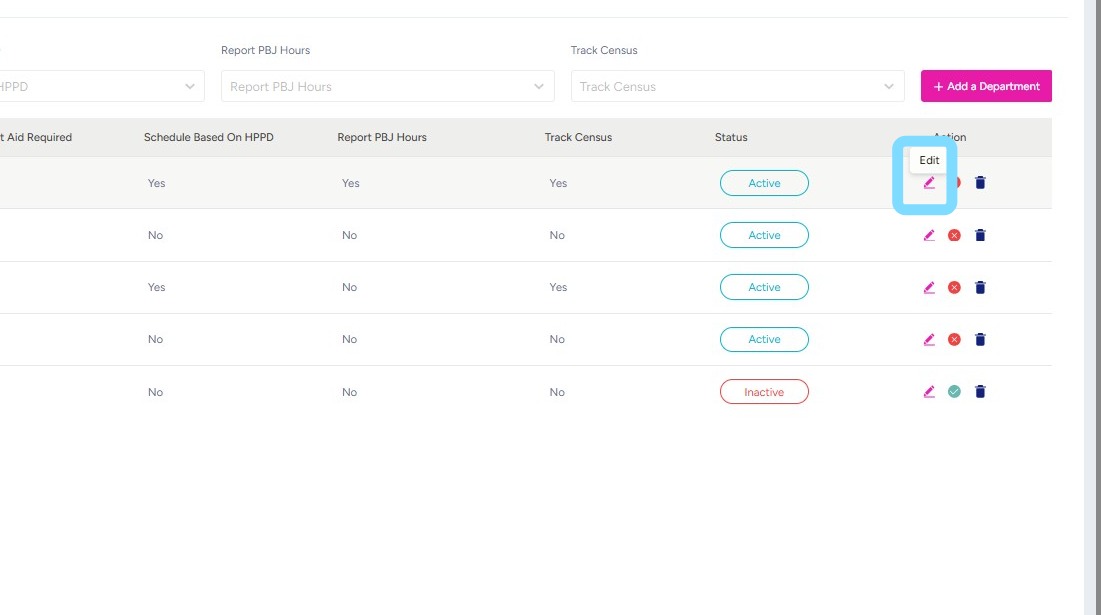Deactivate the second row using the red X
The width and height of the screenshot is (1101, 615).
click(x=954, y=235)
